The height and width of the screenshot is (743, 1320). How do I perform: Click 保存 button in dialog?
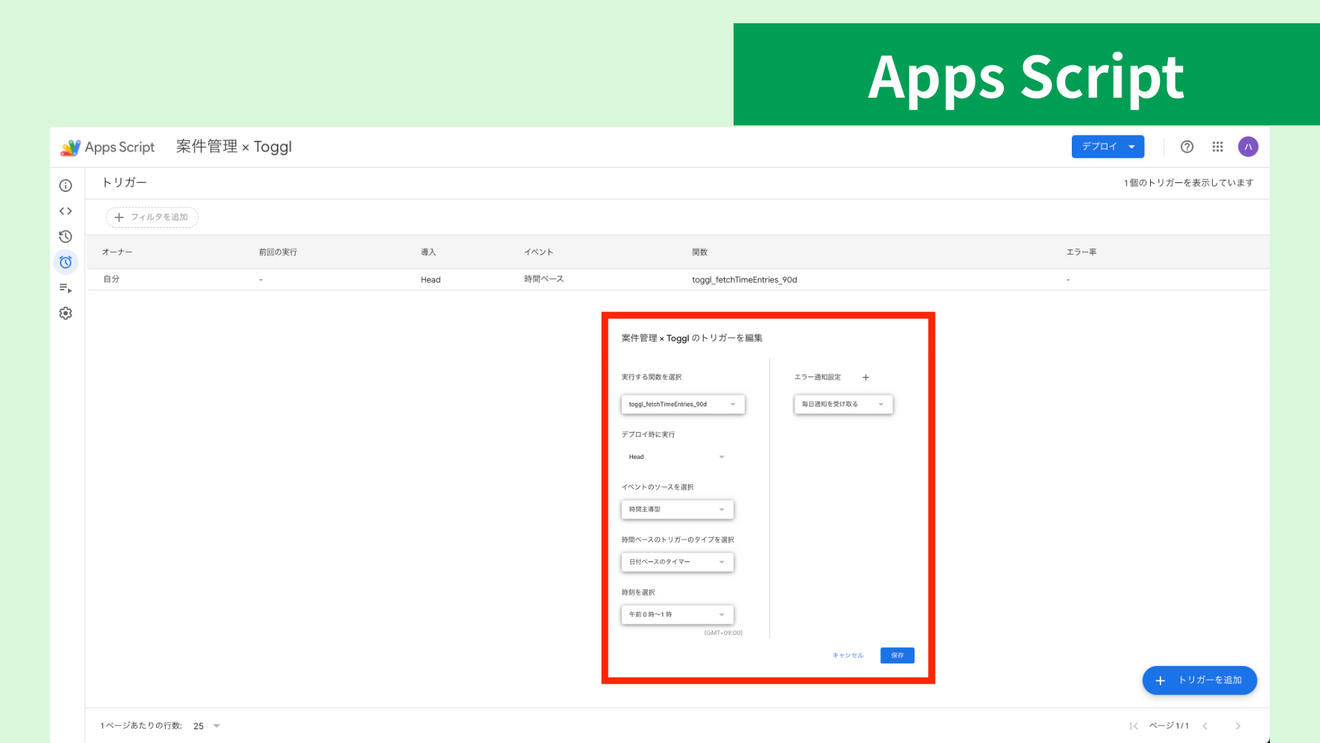click(x=897, y=655)
